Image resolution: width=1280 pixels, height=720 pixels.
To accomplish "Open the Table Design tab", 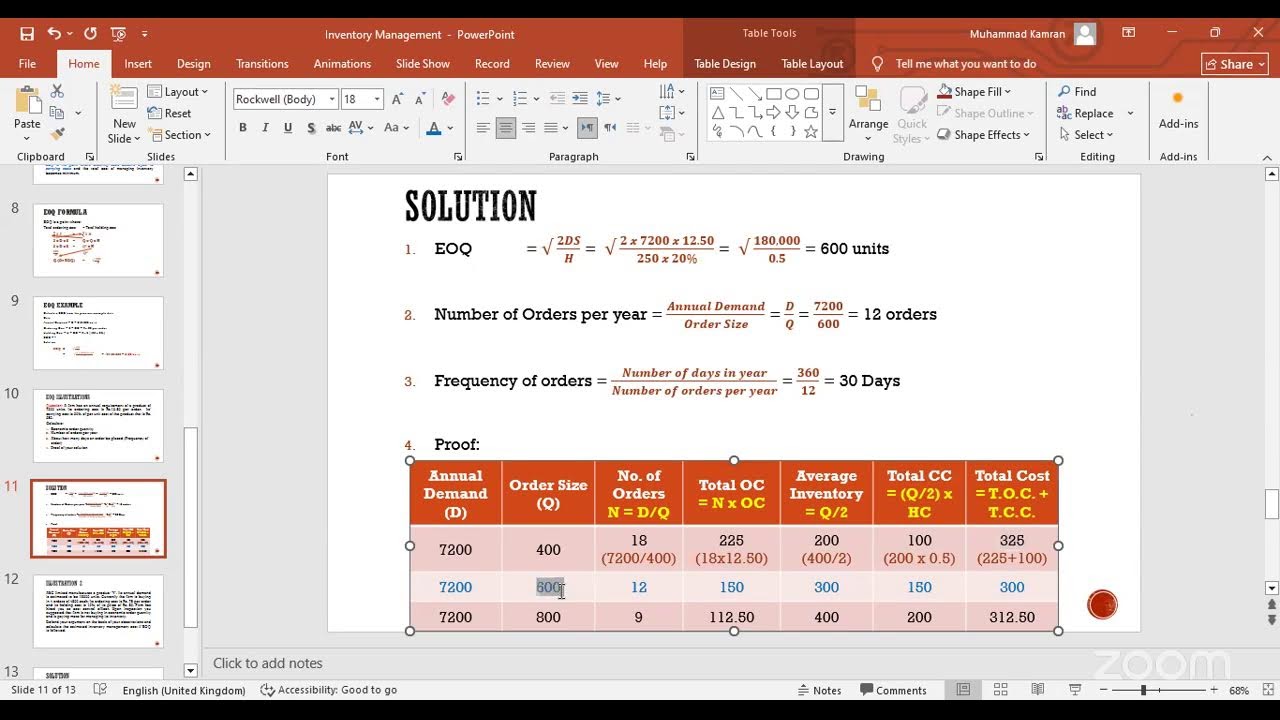I will tap(725, 64).
